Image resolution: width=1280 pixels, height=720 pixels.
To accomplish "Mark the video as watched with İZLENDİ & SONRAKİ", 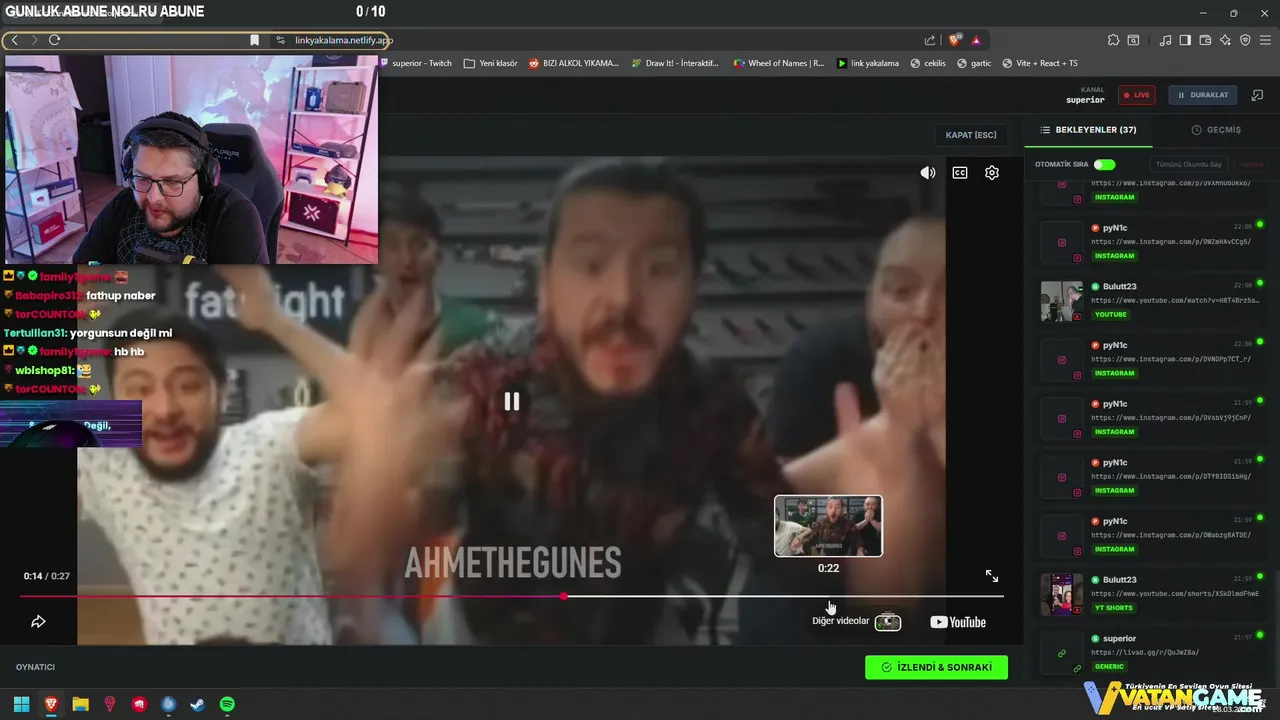I will [936, 667].
